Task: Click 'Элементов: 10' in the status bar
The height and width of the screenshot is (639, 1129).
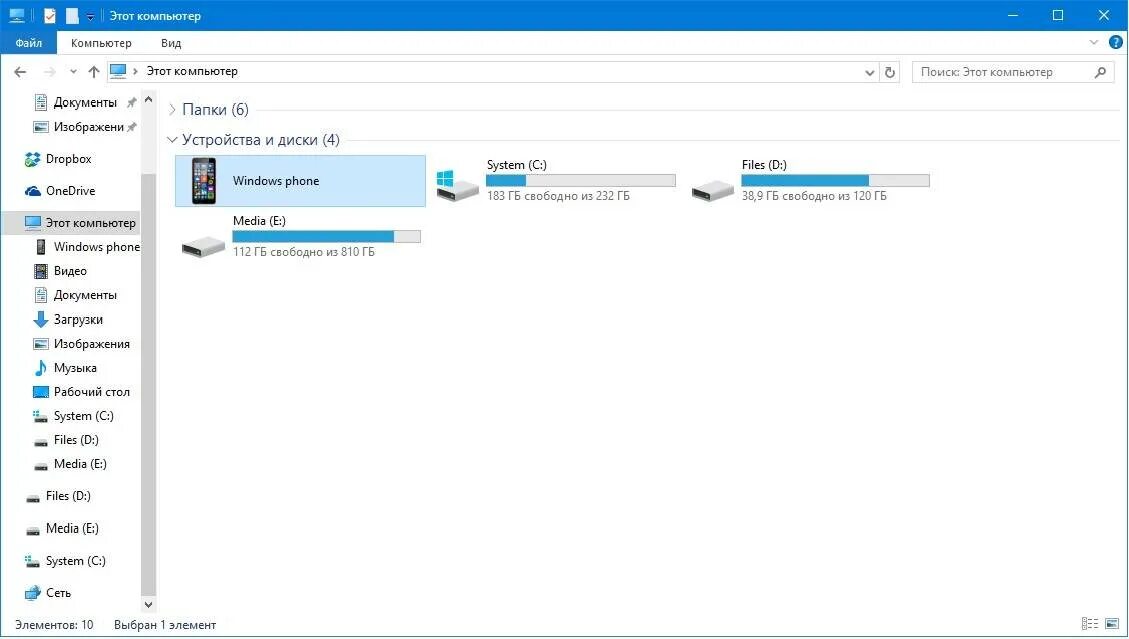Action: coord(54,625)
